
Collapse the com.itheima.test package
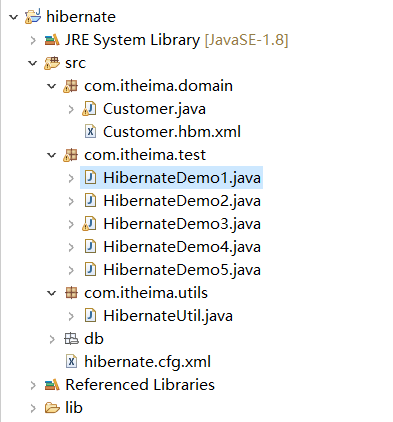point(52,155)
